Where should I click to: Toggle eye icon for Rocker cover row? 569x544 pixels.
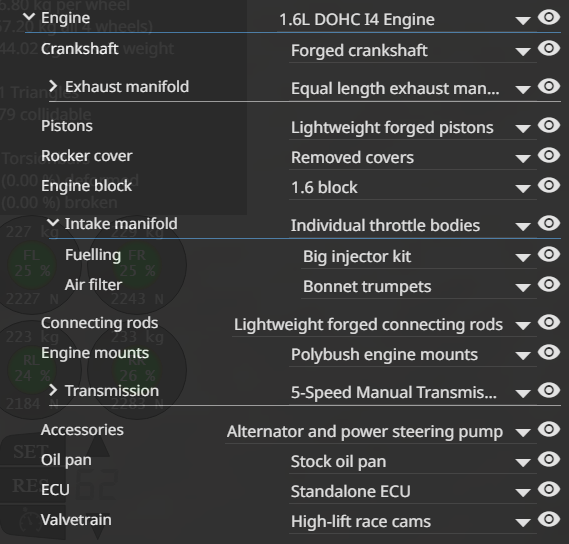(549, 155)
